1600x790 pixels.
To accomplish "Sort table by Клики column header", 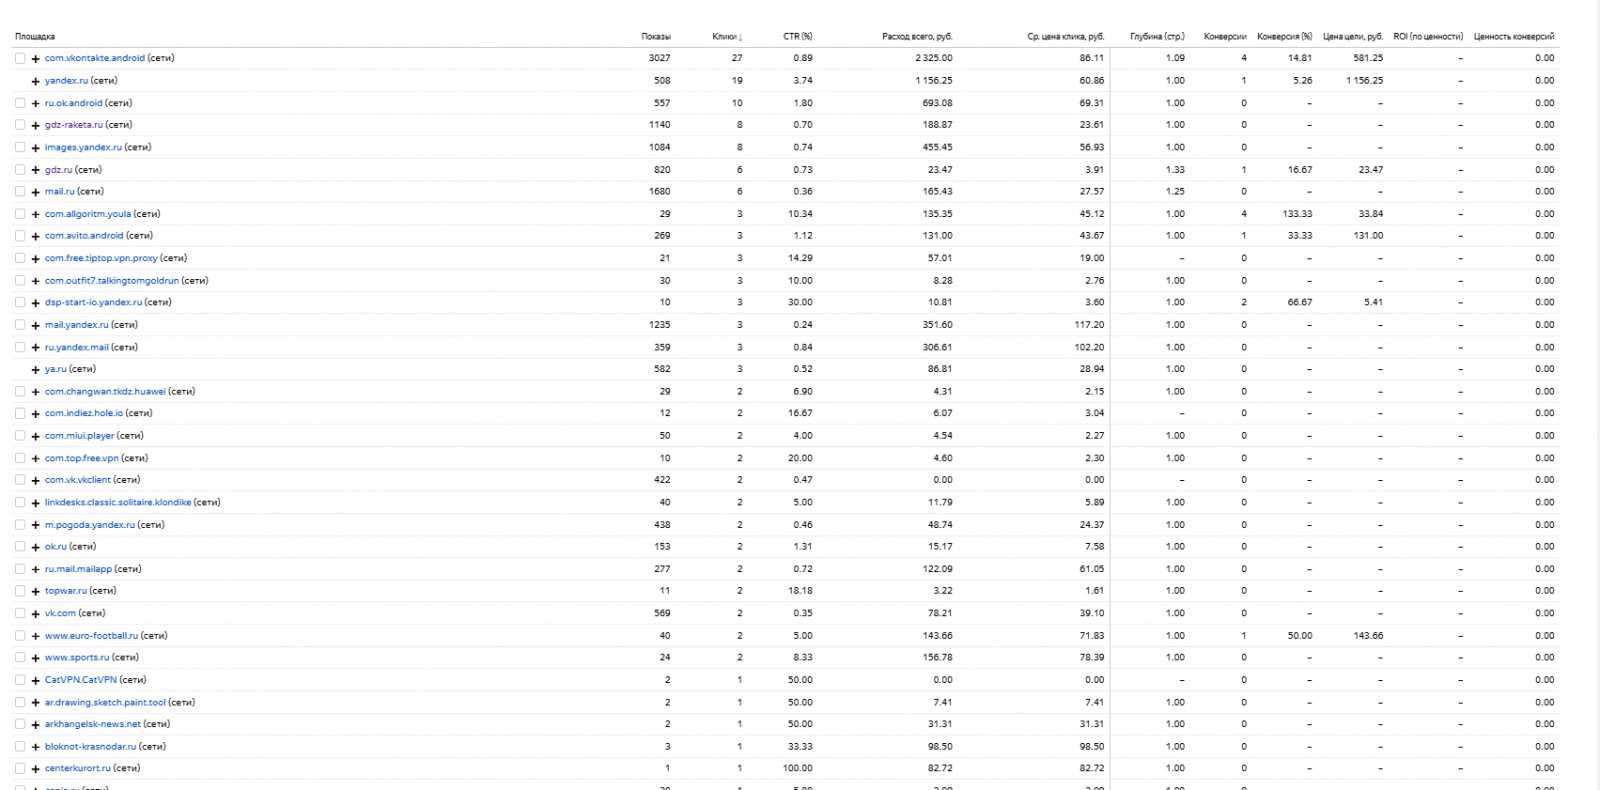I will [727, 37].
